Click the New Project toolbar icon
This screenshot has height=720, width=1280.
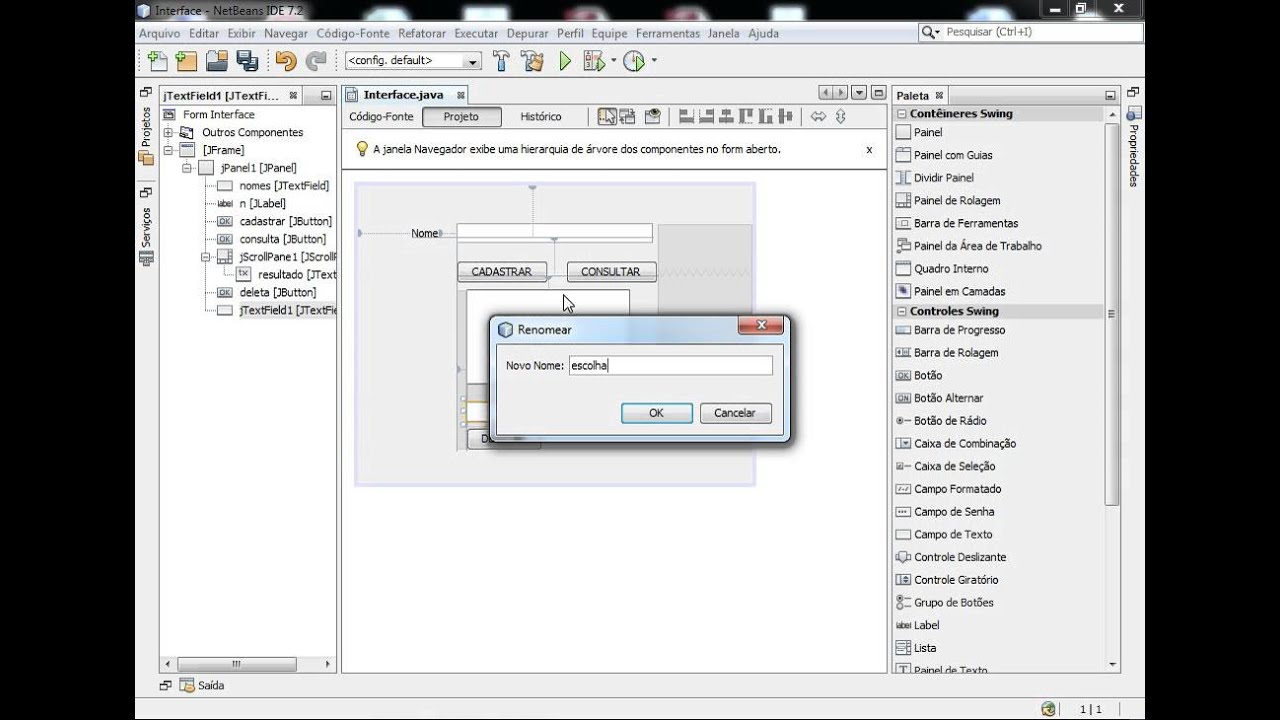[186, 61]
